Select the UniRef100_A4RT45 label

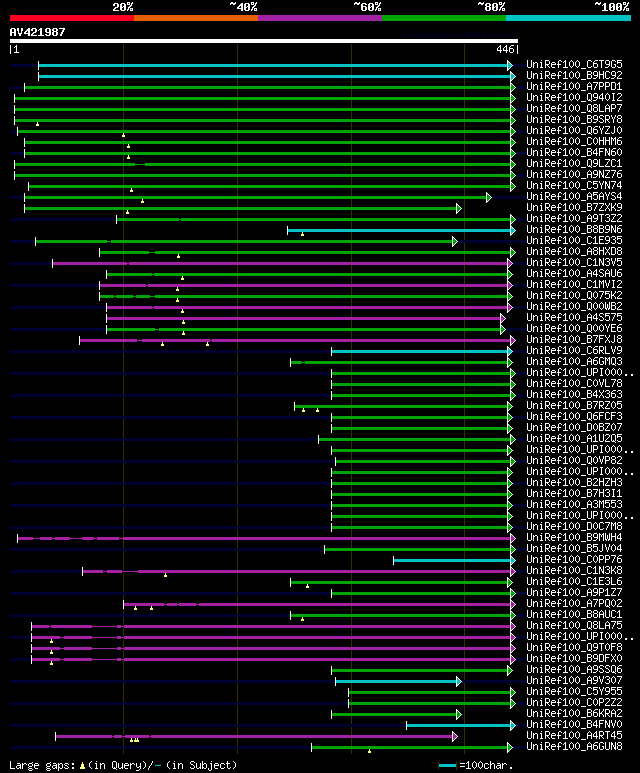(x=574, y=735)
